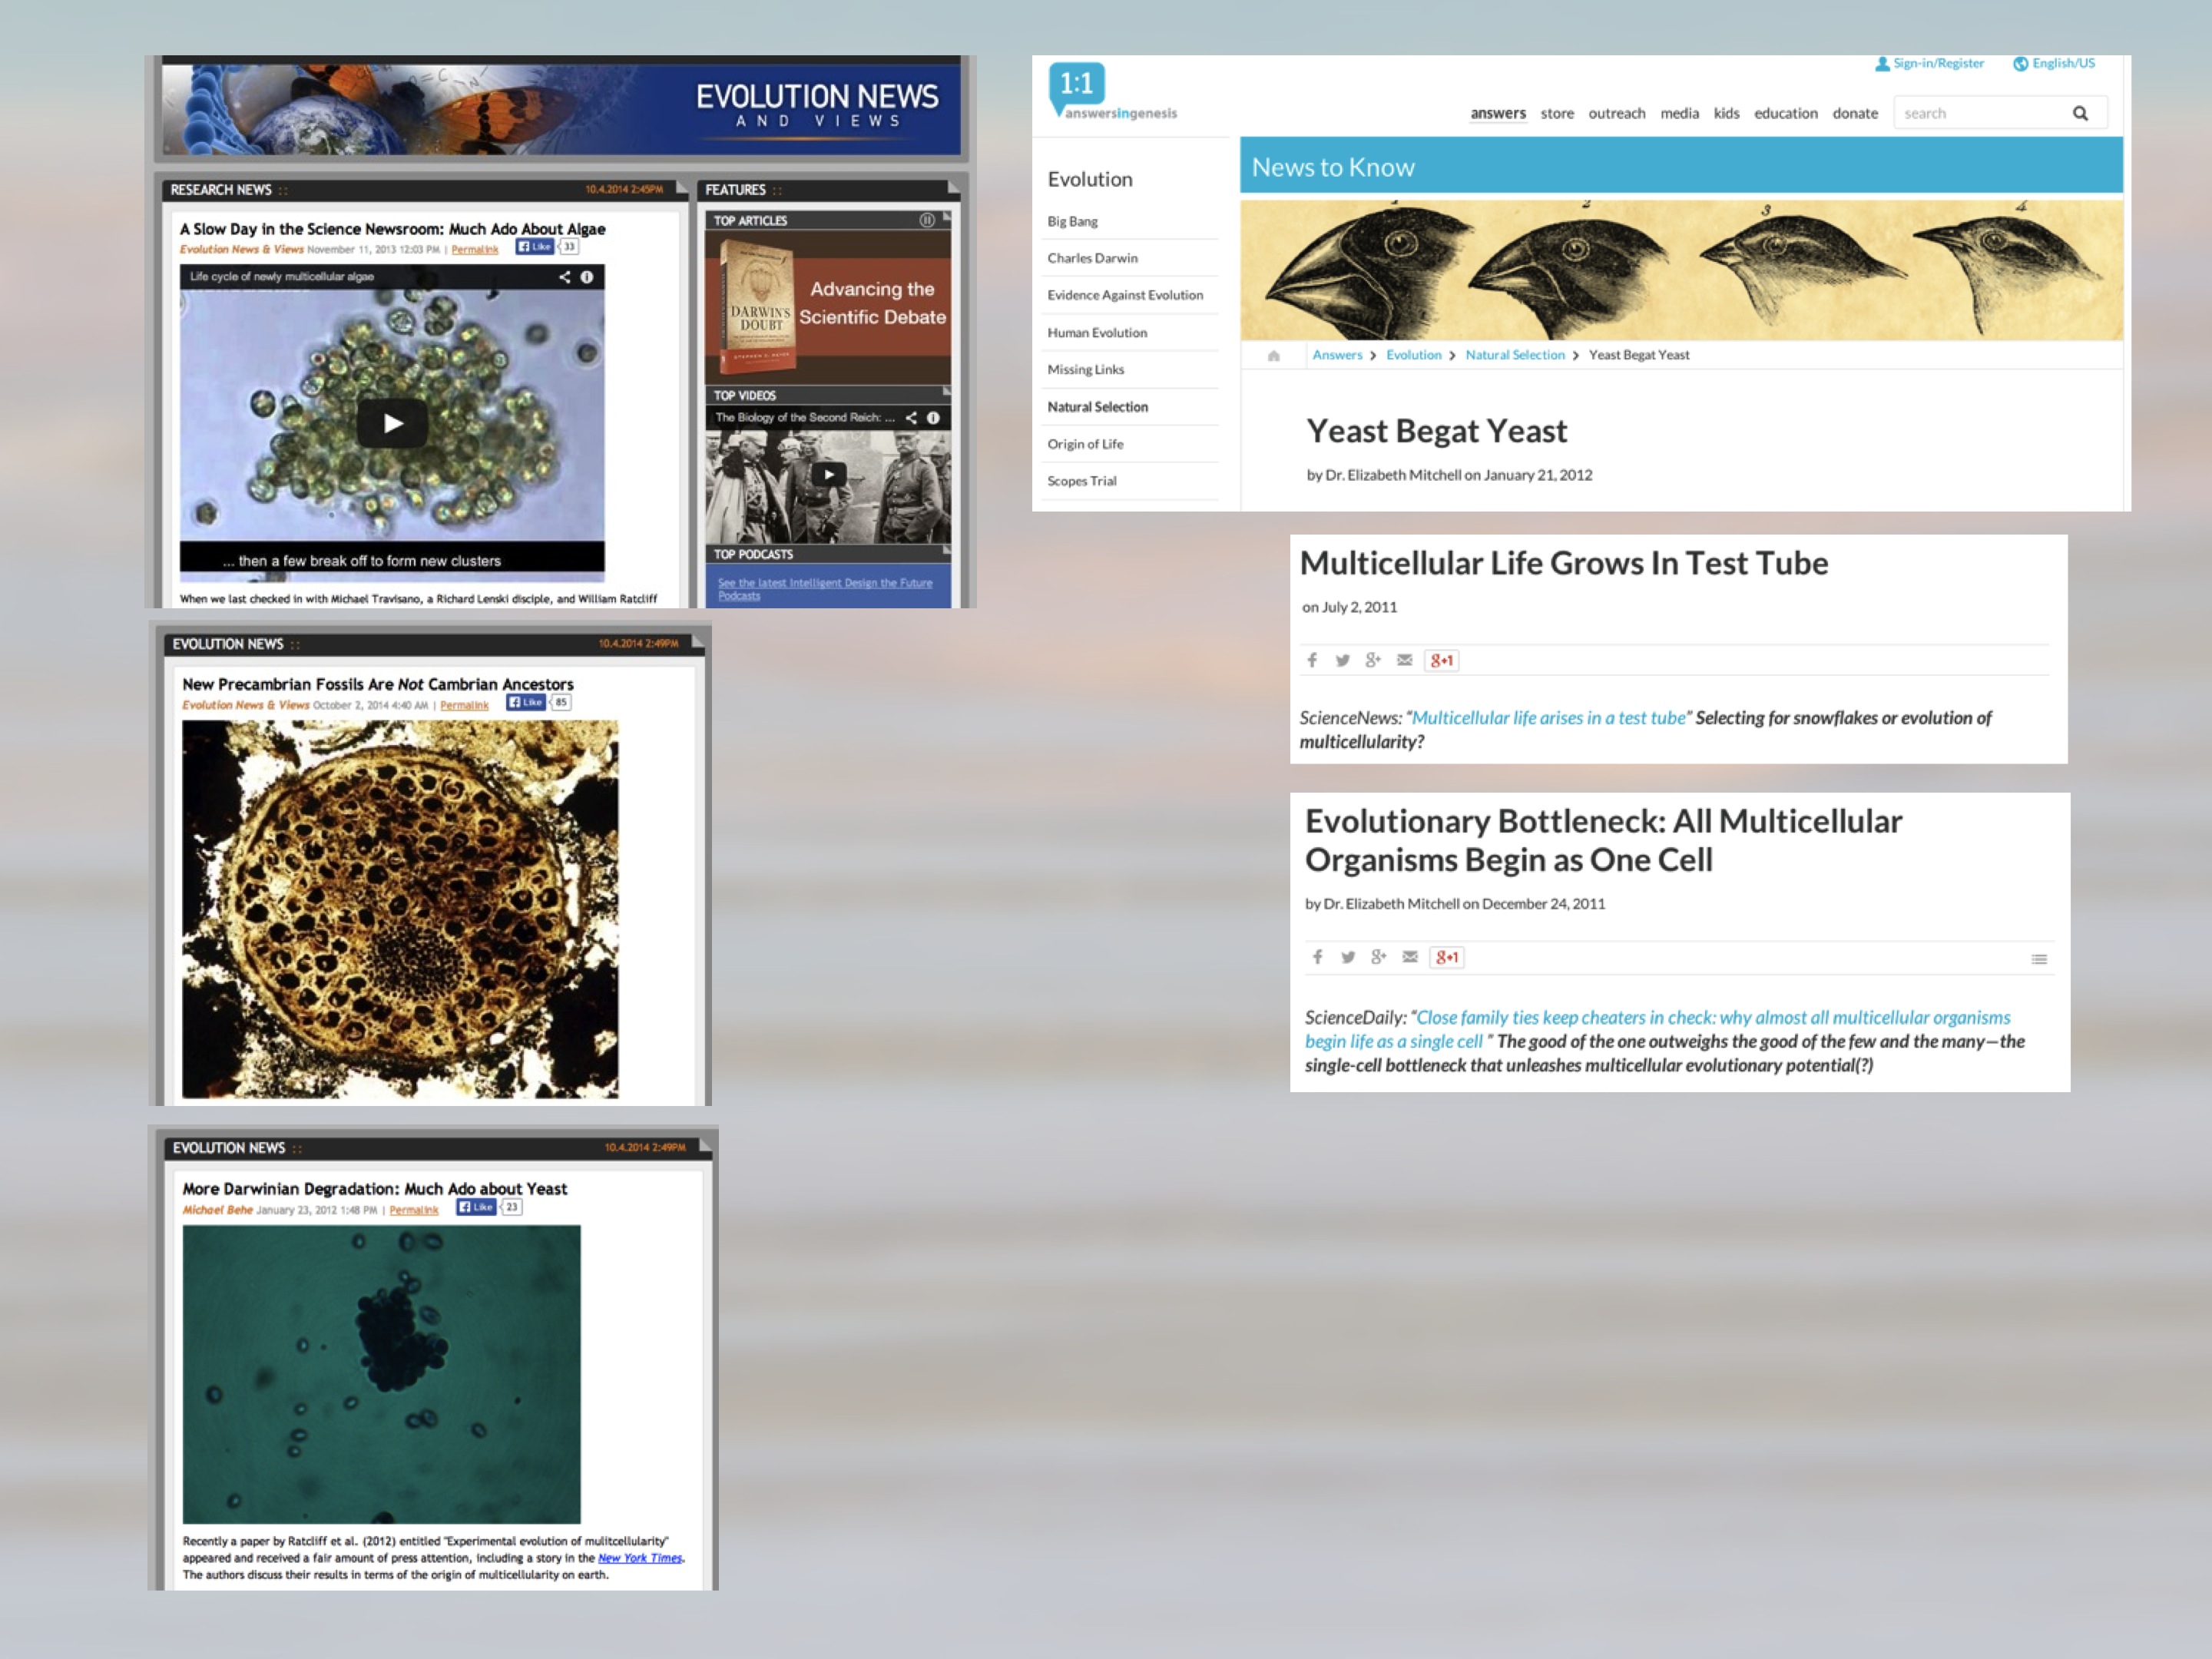Open the English/US language selector
The width and height of the screenshot is (2212, 1659).
point(2054,63)
